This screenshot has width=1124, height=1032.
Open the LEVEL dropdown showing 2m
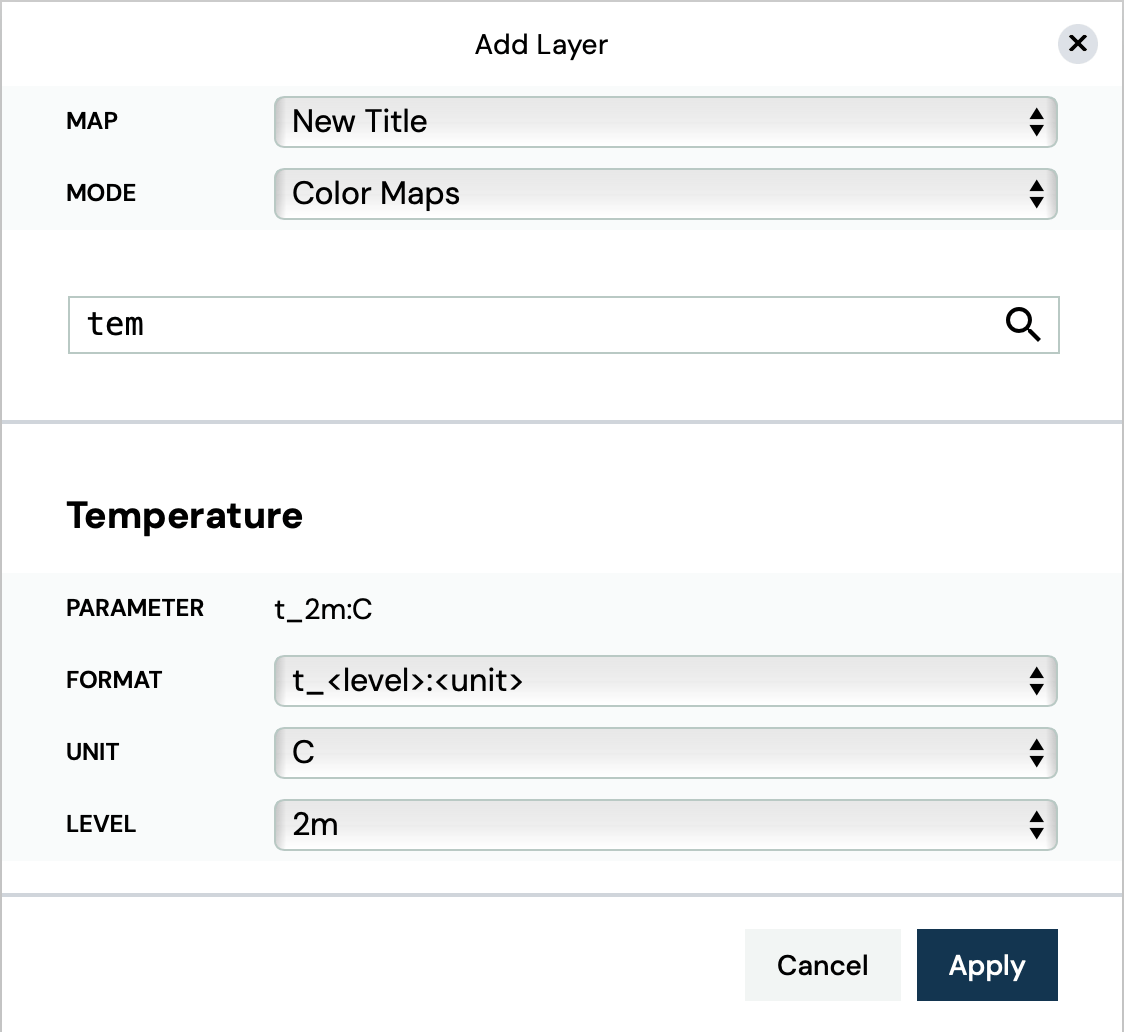[x=665, y=824]
